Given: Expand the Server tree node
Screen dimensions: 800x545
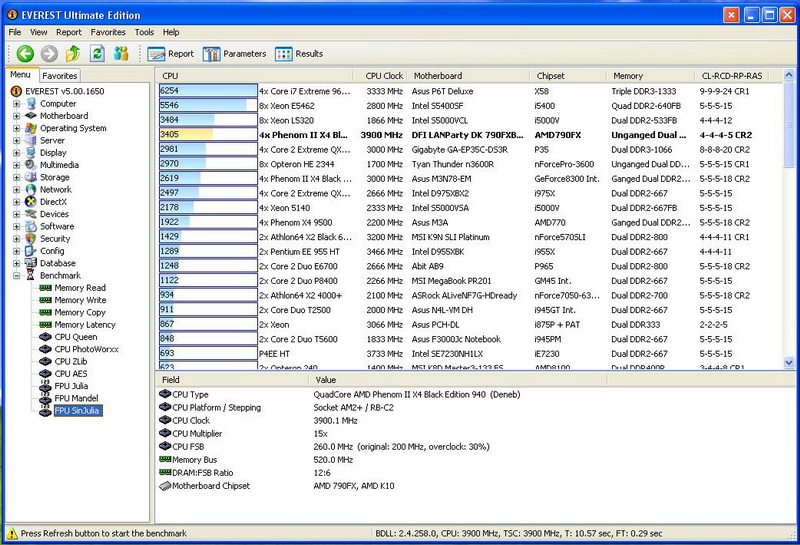Looking at the screenshot, I should pos(17,140).
